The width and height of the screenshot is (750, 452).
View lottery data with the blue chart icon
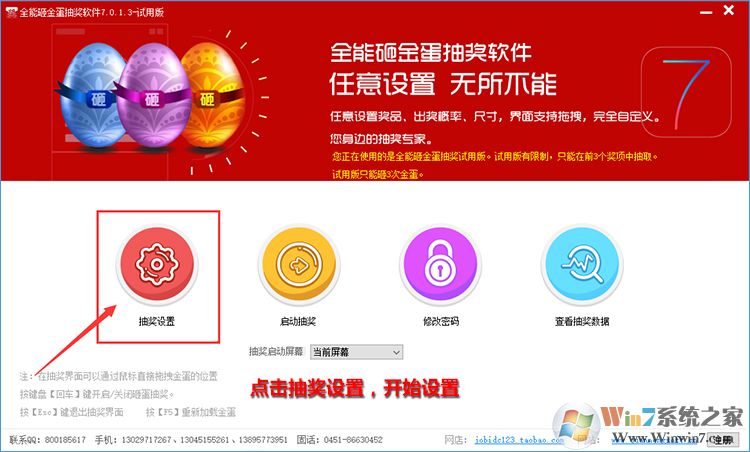click(x=582, y=265)
